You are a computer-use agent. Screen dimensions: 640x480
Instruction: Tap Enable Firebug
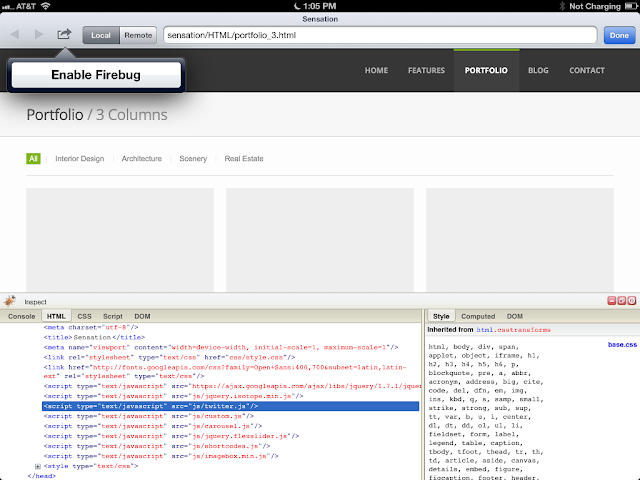click(x=96, y=75)
